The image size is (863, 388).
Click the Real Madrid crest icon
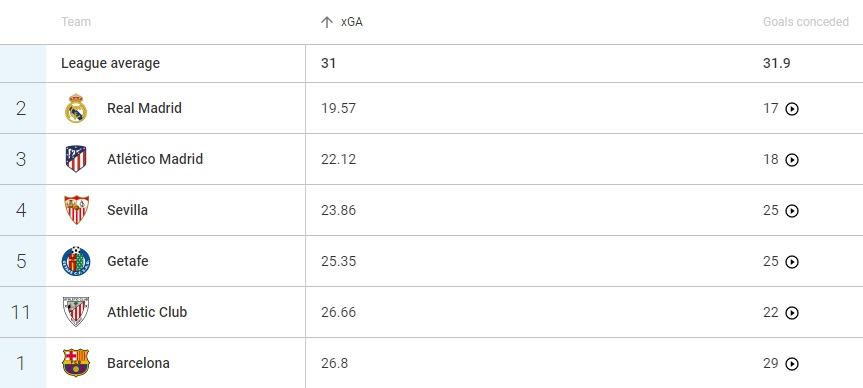click(76, 108)
